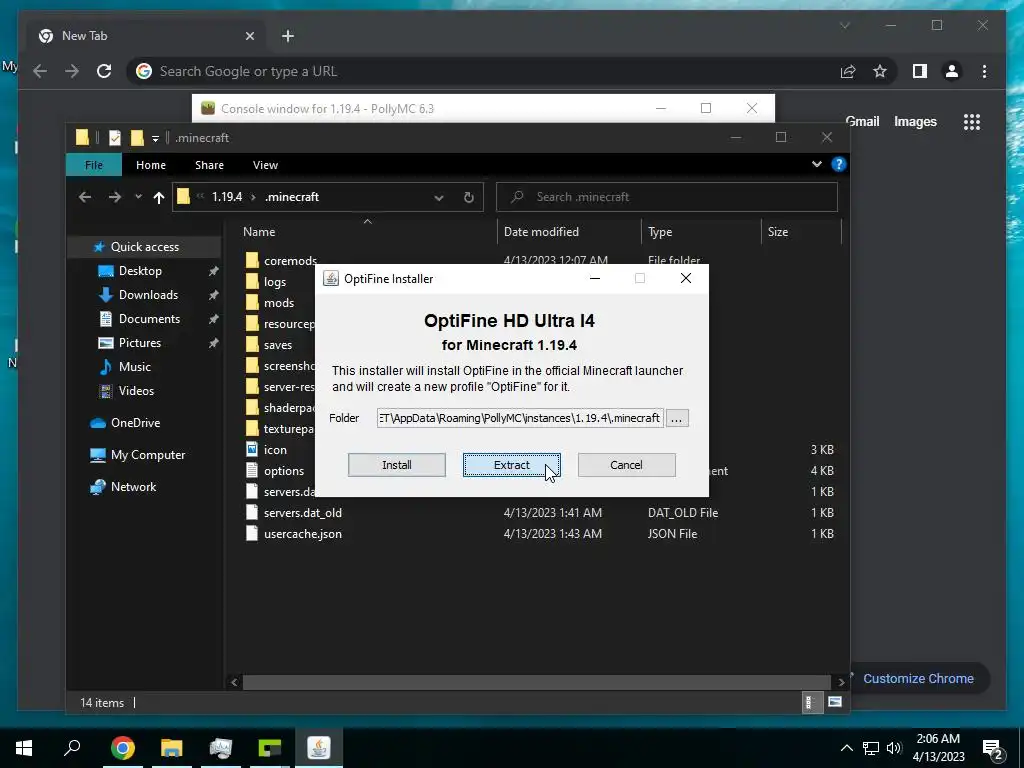
Task: Open a new Chrome tab
Action: click(x=288, y=36)
